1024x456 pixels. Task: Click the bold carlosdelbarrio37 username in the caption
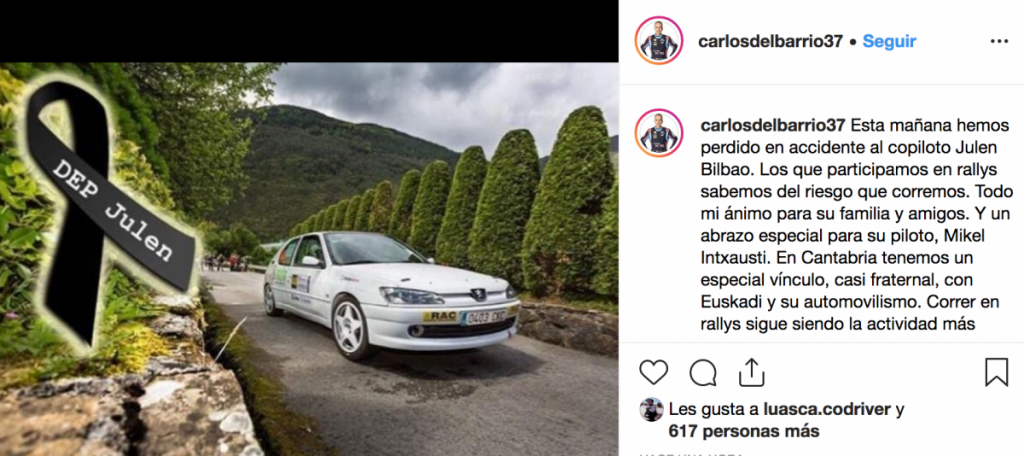(772, 125)
